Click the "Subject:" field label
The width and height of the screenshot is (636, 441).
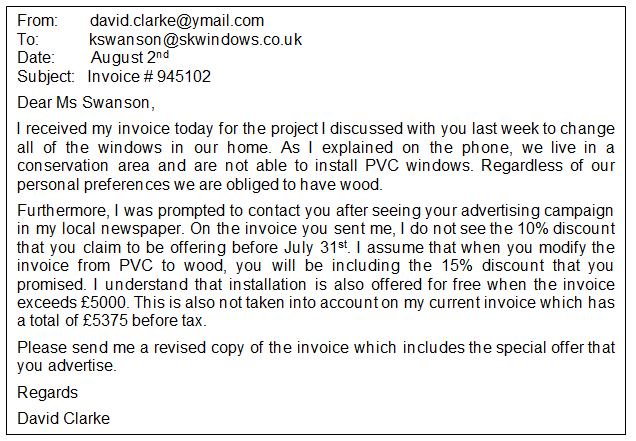point(46,76)
